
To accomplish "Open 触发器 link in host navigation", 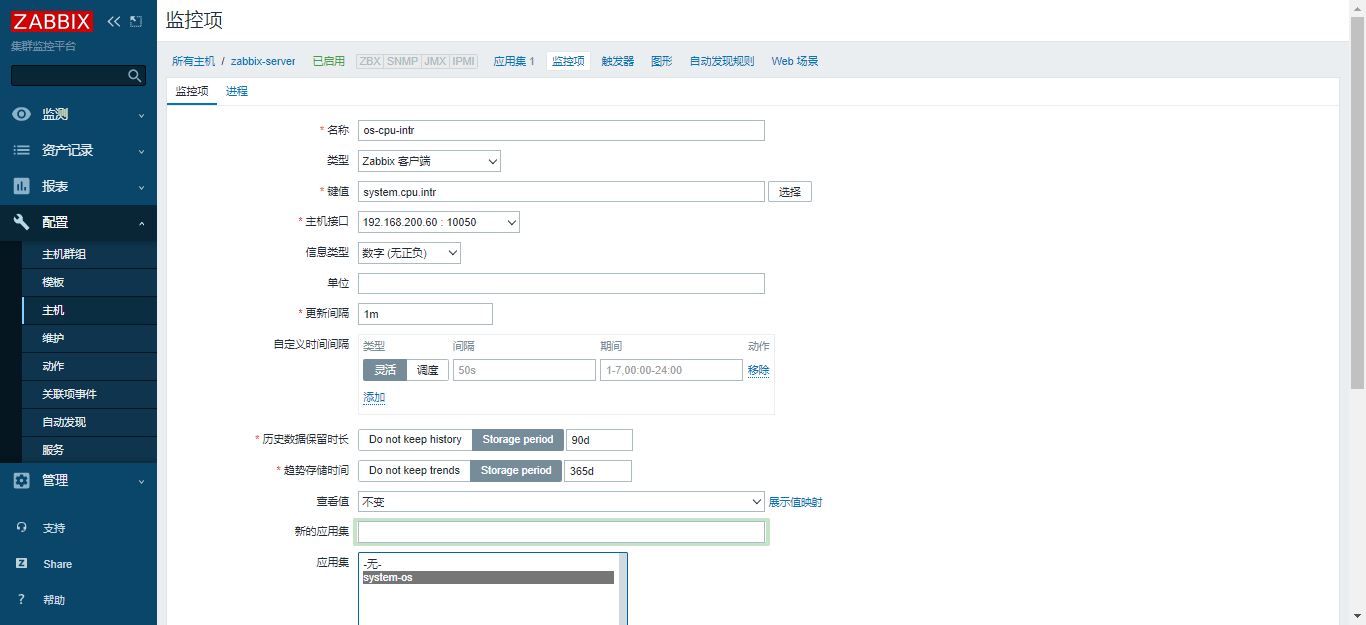I will click(618, 61).
